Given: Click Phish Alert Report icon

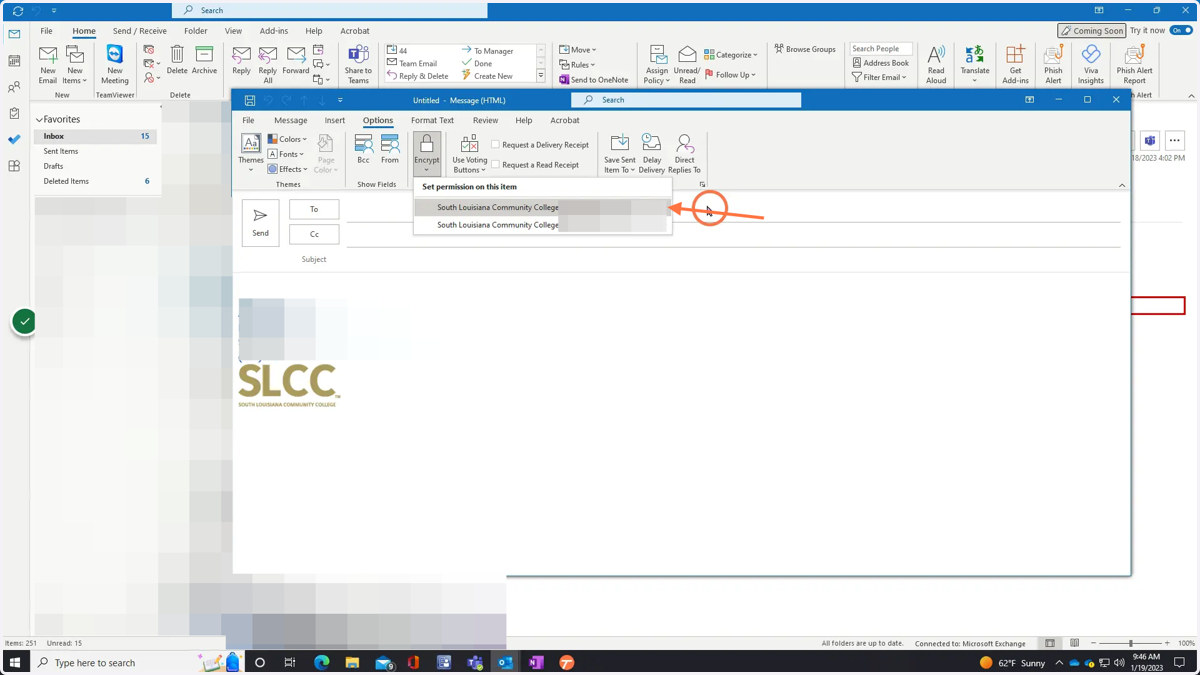Looking at the screenshot, I should (1135, 65).
